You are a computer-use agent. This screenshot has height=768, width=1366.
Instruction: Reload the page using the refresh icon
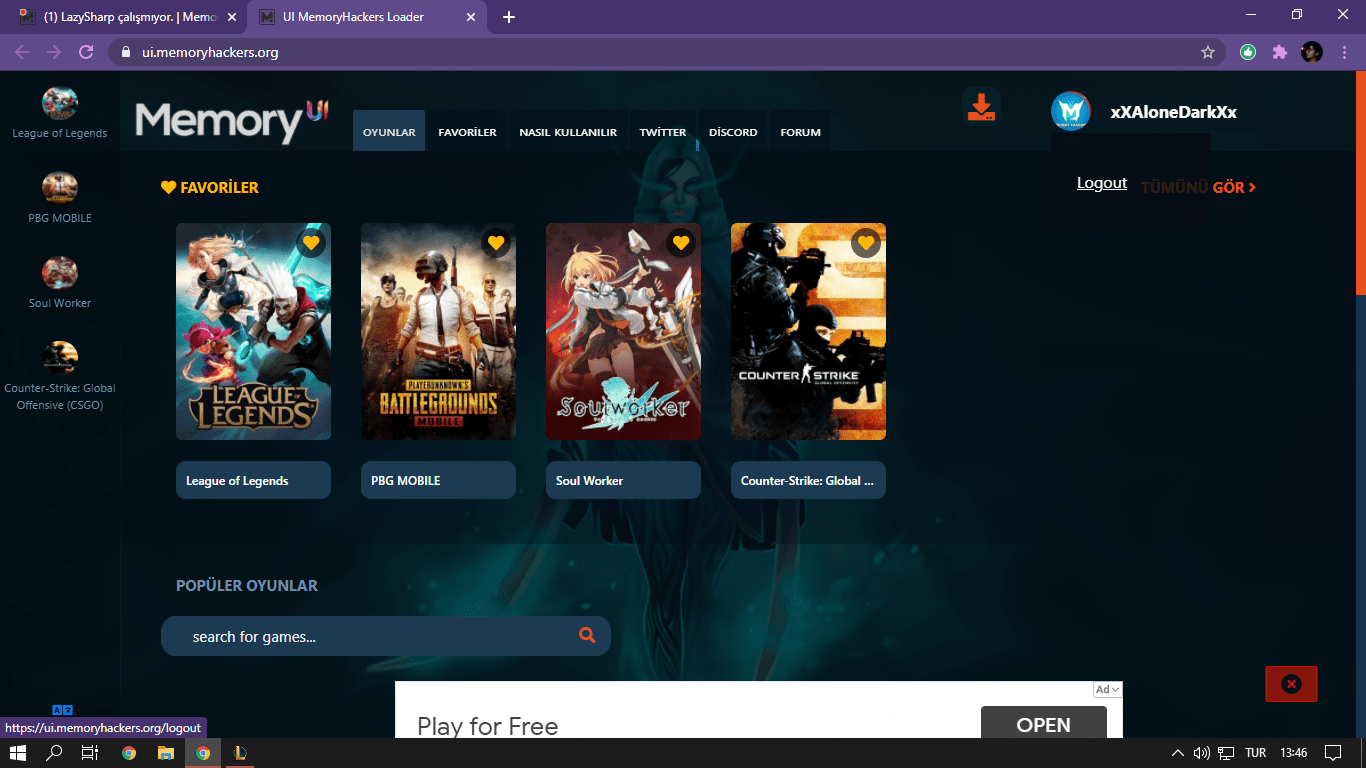[86, 52]
